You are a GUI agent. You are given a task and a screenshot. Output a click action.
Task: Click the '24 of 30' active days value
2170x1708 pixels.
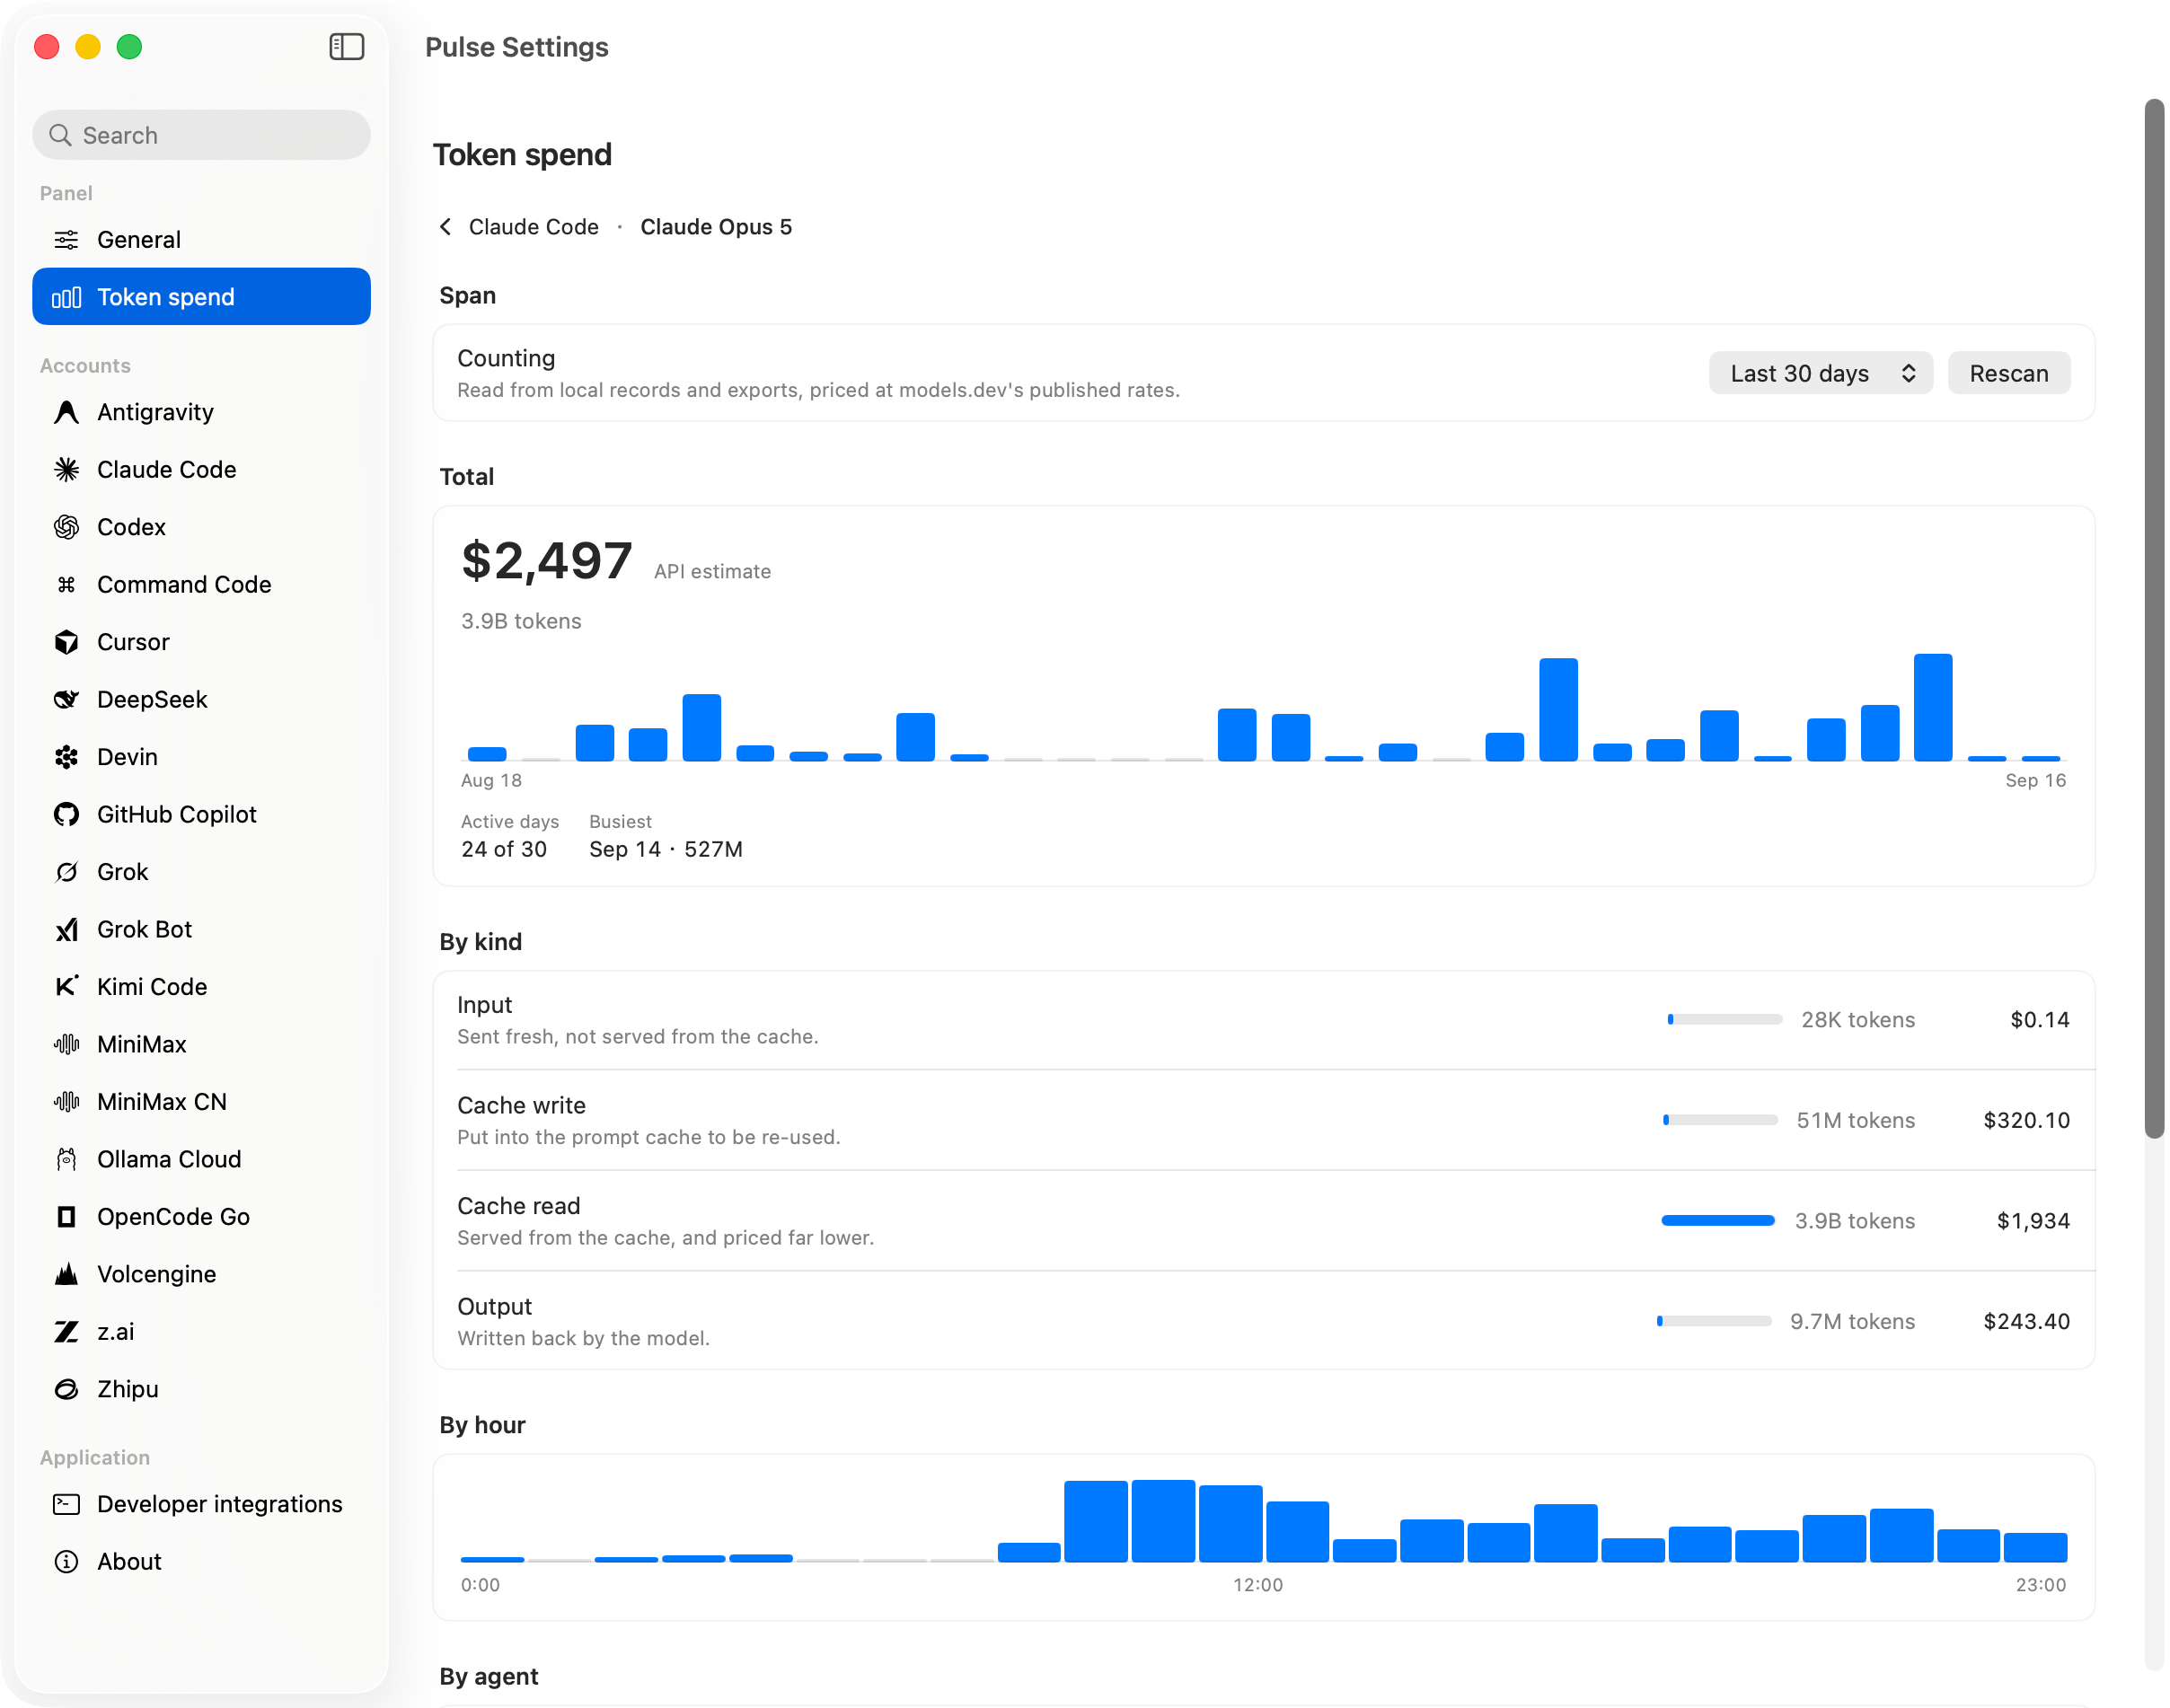[504, 850]
